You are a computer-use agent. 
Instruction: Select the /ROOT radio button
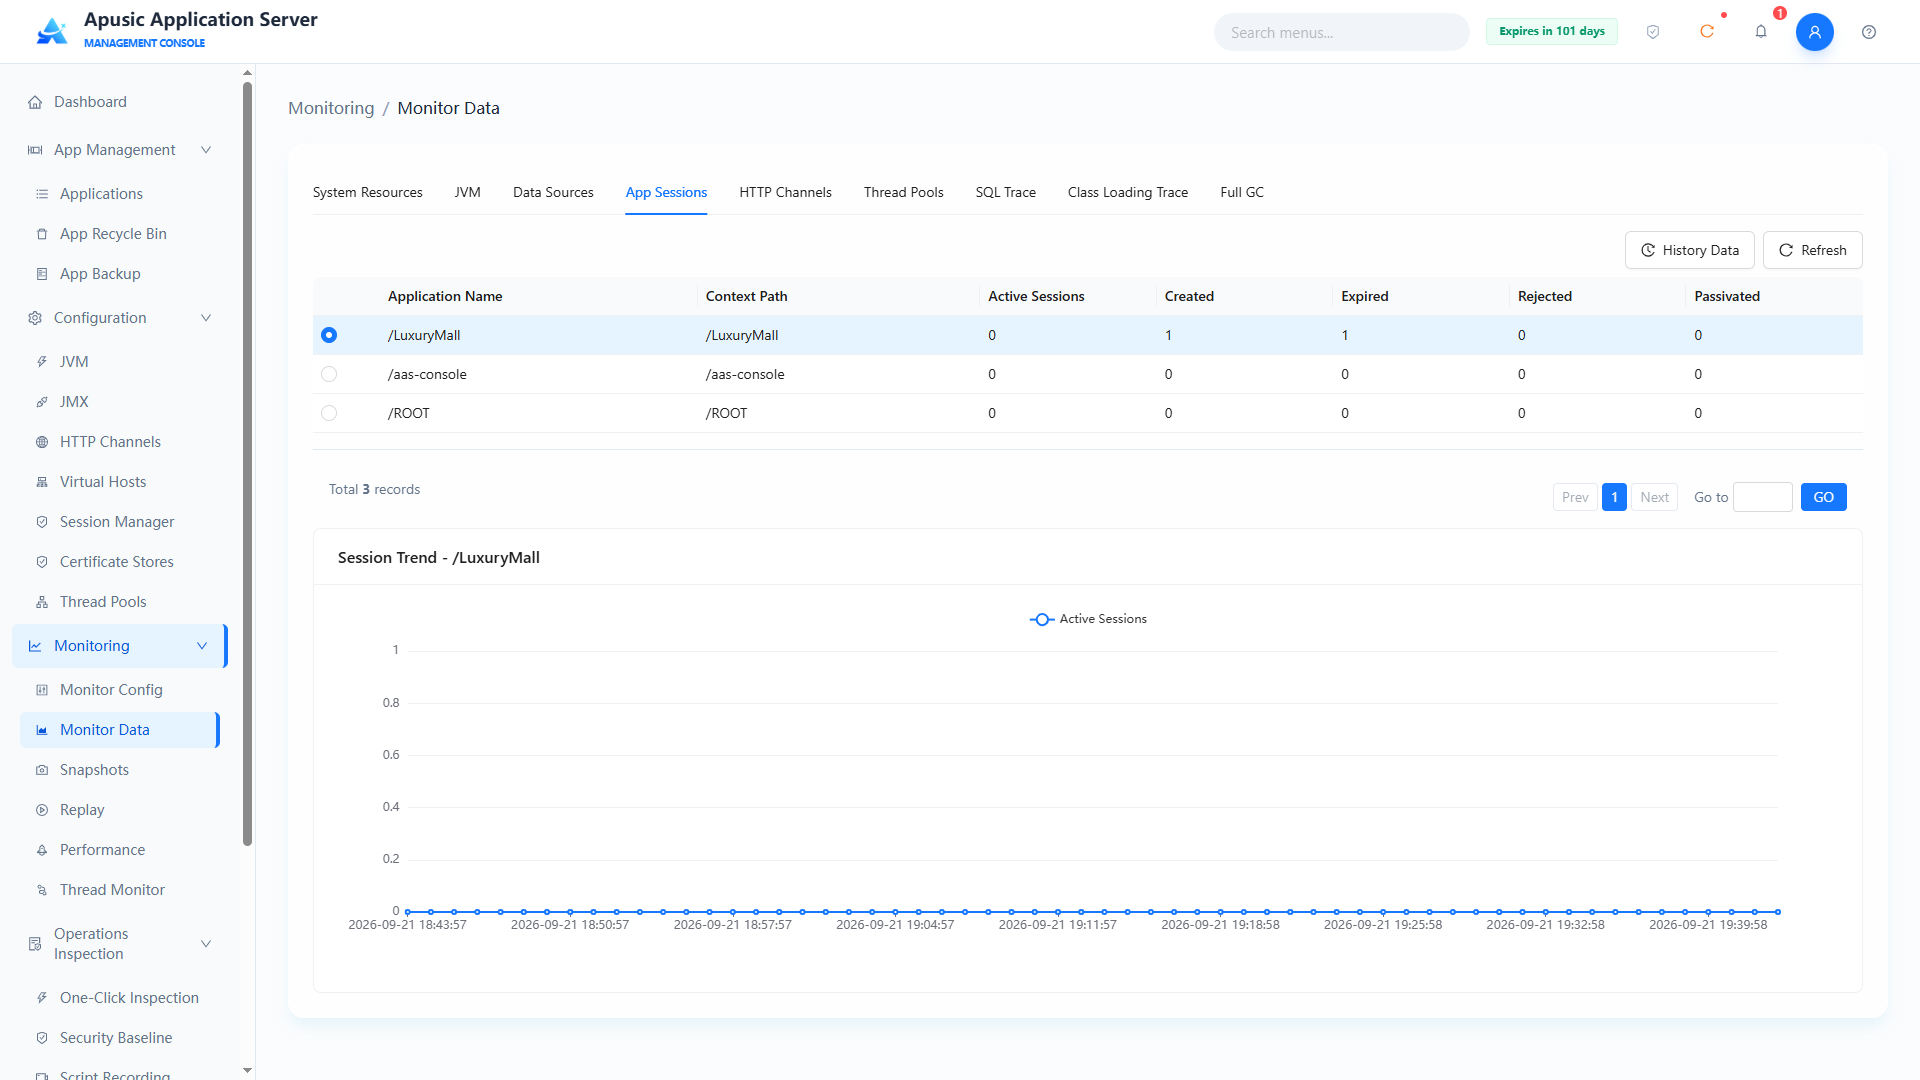pyautogui.click(x=329, y=413)
